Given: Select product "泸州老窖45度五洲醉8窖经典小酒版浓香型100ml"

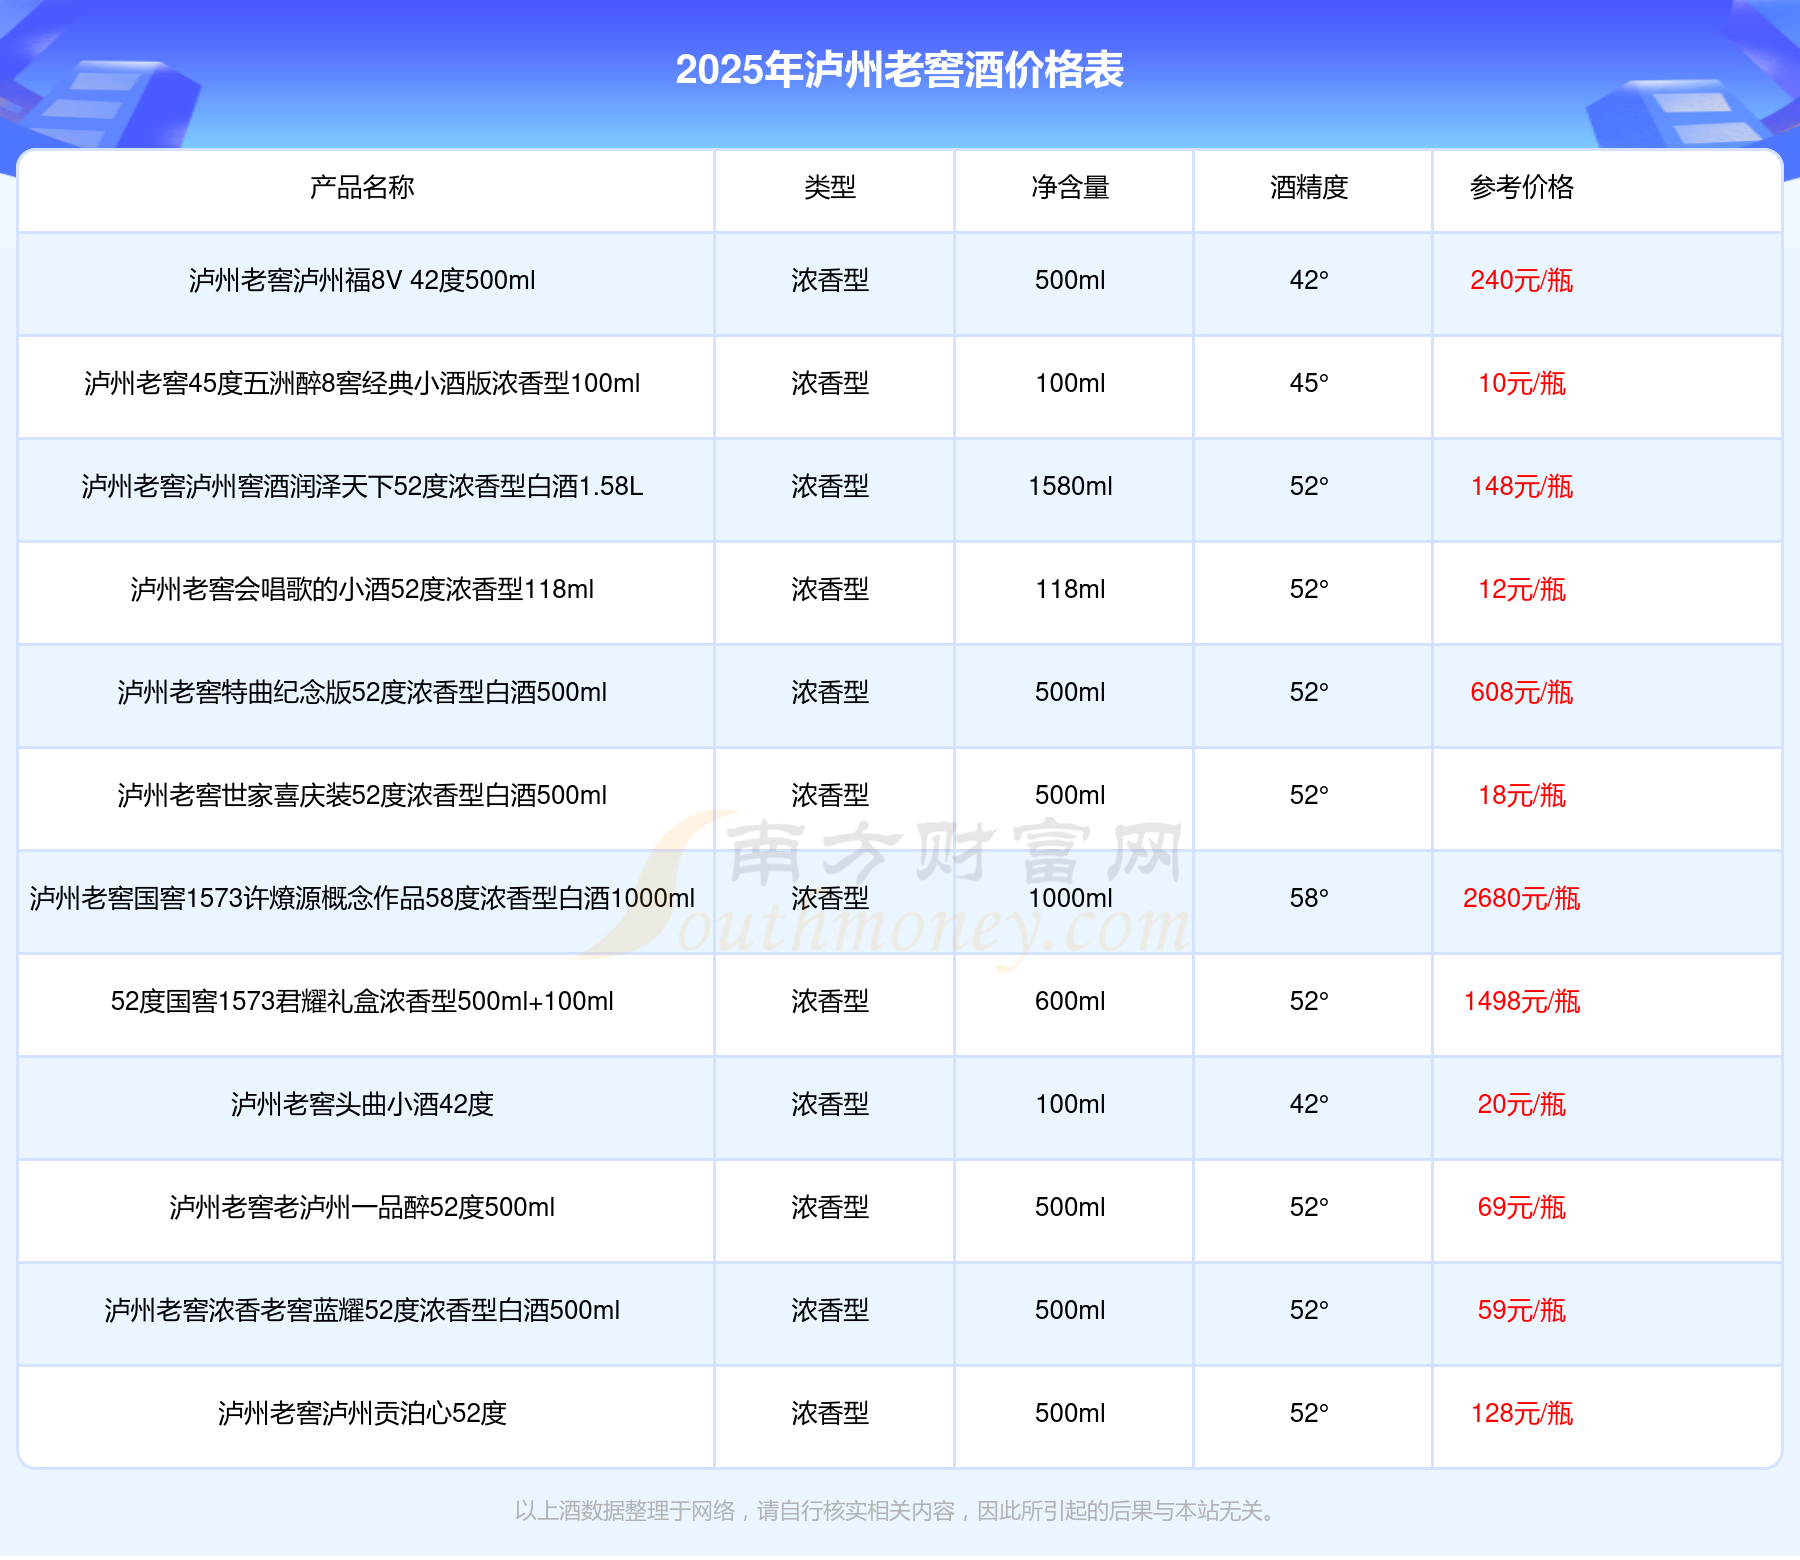Looking at the screenshot, I should point(362,383).
